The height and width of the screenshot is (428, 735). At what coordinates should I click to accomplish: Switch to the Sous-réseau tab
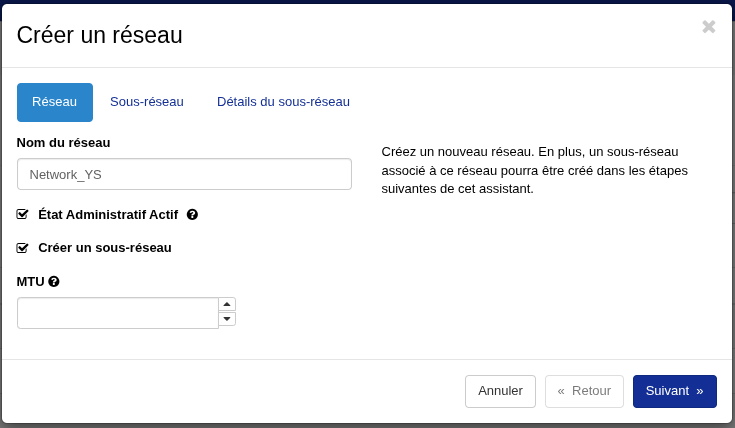[147, 102]
